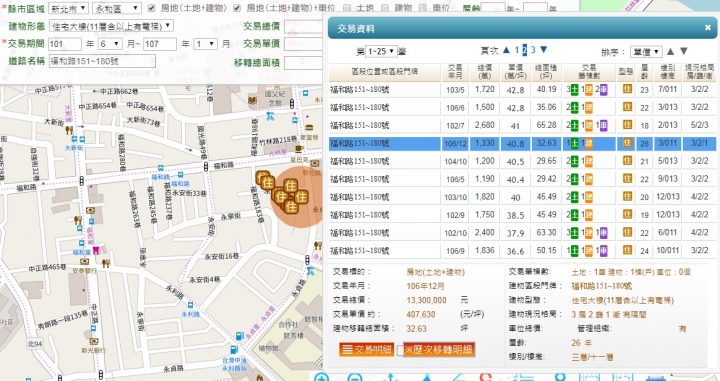This screenshot has width=720, height=381.
Task: Select the row with total price 2,680
Action: [x=523, y=125]
